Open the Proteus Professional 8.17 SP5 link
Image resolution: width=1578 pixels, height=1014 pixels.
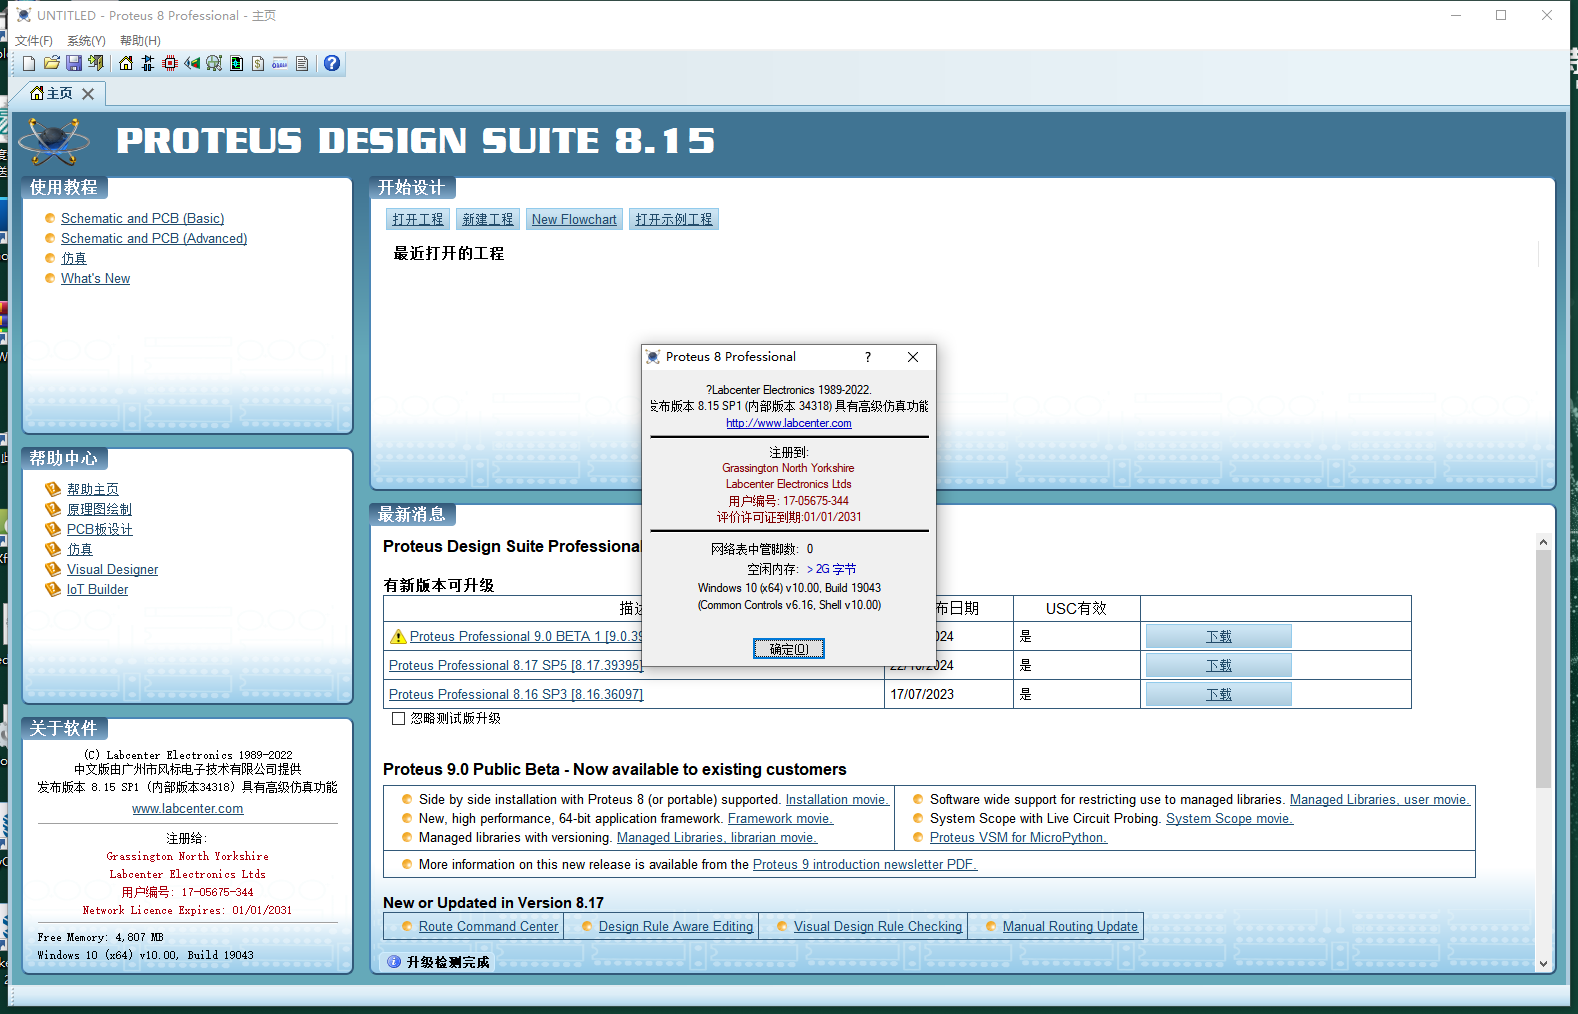click(516, 665)
